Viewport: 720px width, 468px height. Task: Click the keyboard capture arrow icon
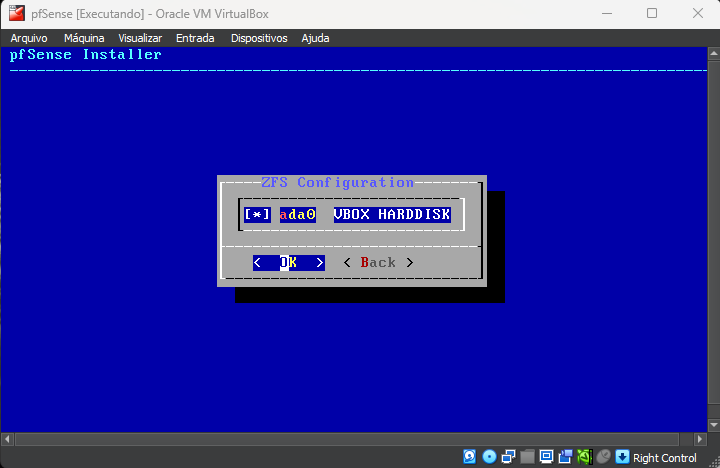pyautogui.click(x=622, y=457)
